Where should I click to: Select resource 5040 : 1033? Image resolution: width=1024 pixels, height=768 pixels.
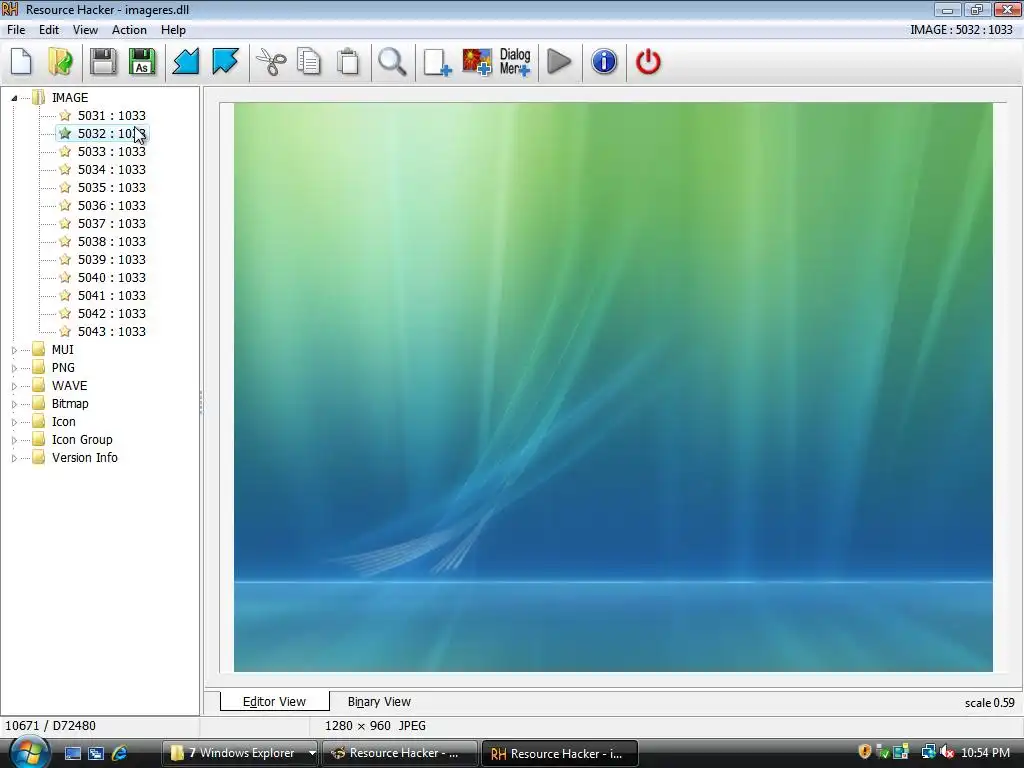(x=112, y=278)
